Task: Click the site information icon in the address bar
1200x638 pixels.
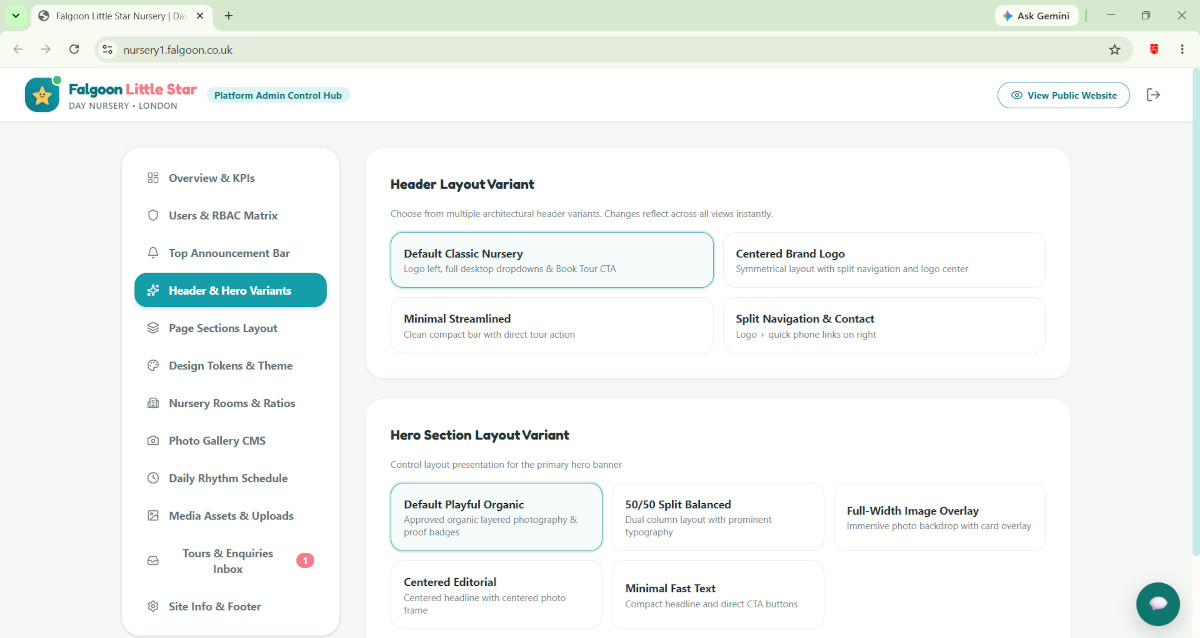Action: point(108,49)
